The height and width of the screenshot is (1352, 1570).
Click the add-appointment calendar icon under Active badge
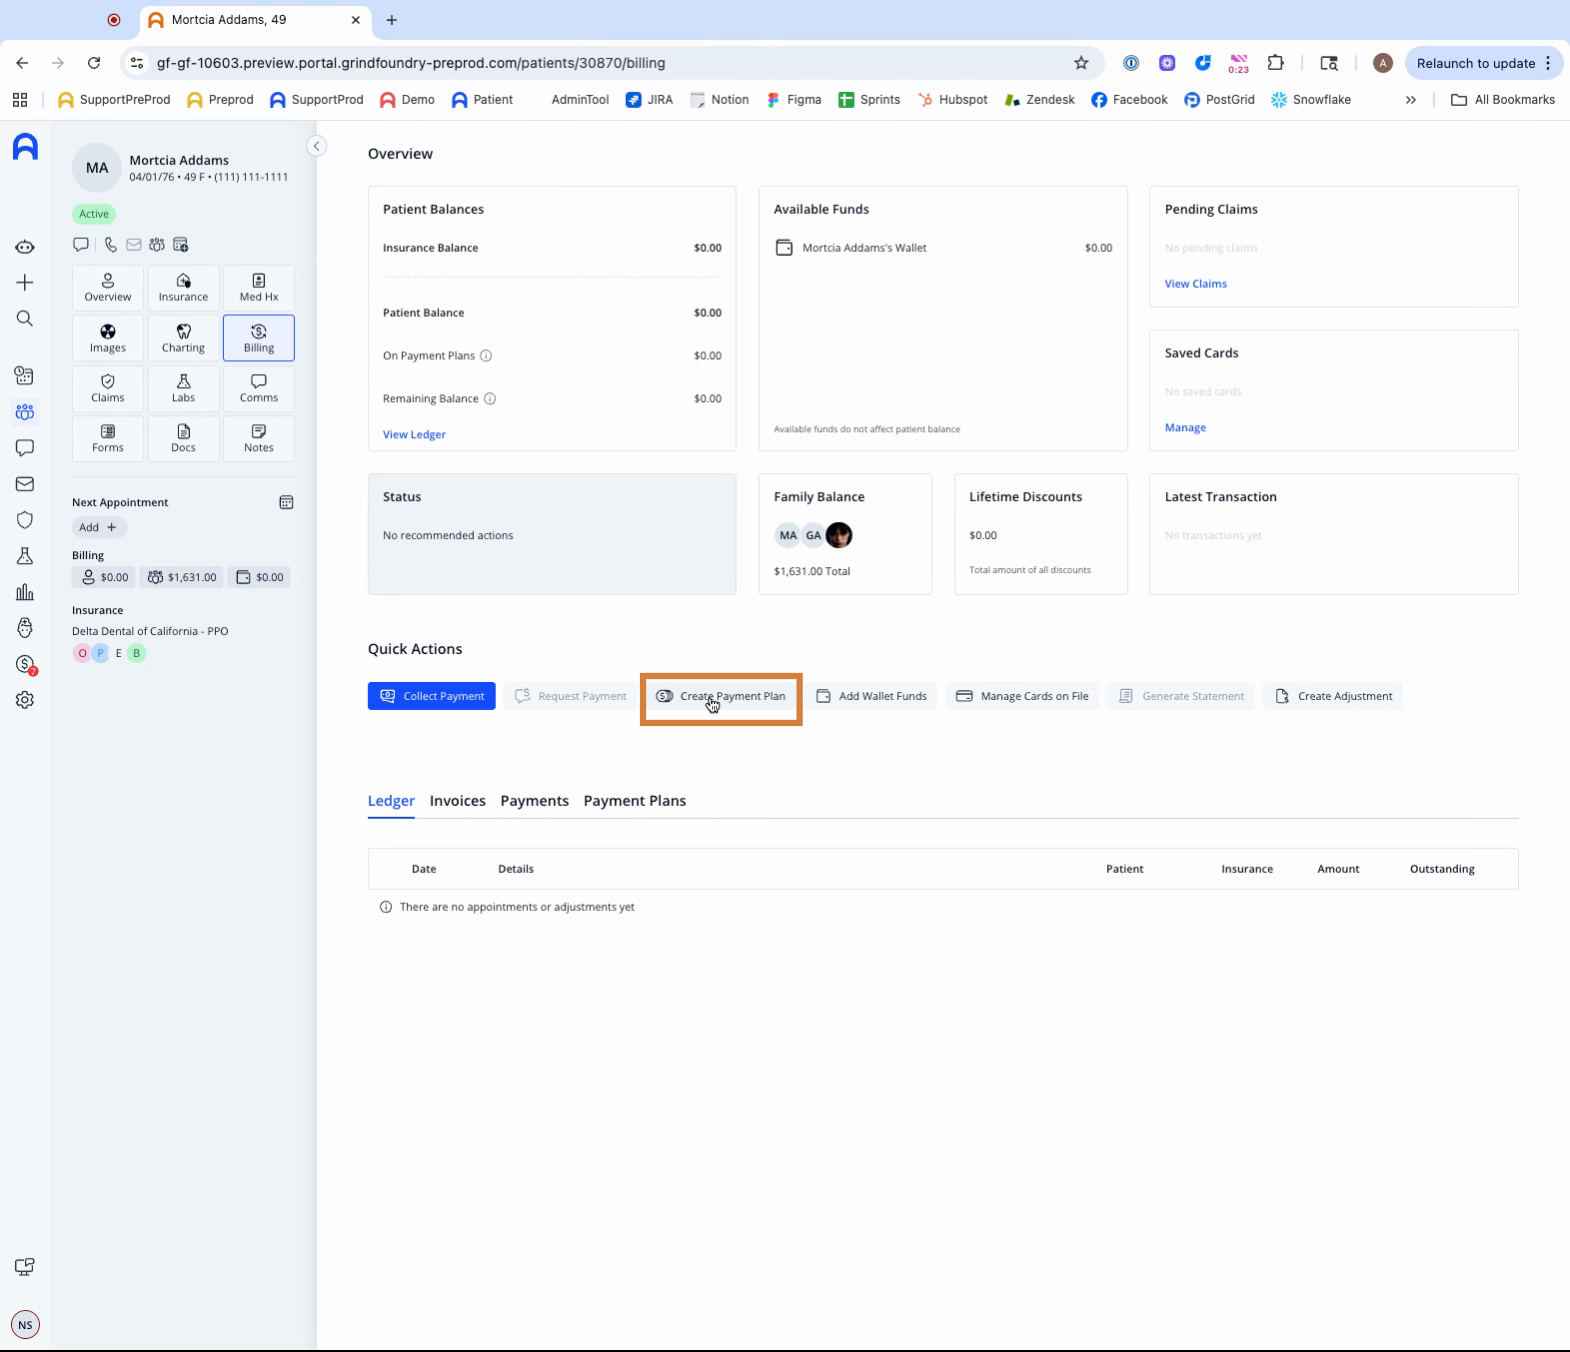tap(181, 245)
